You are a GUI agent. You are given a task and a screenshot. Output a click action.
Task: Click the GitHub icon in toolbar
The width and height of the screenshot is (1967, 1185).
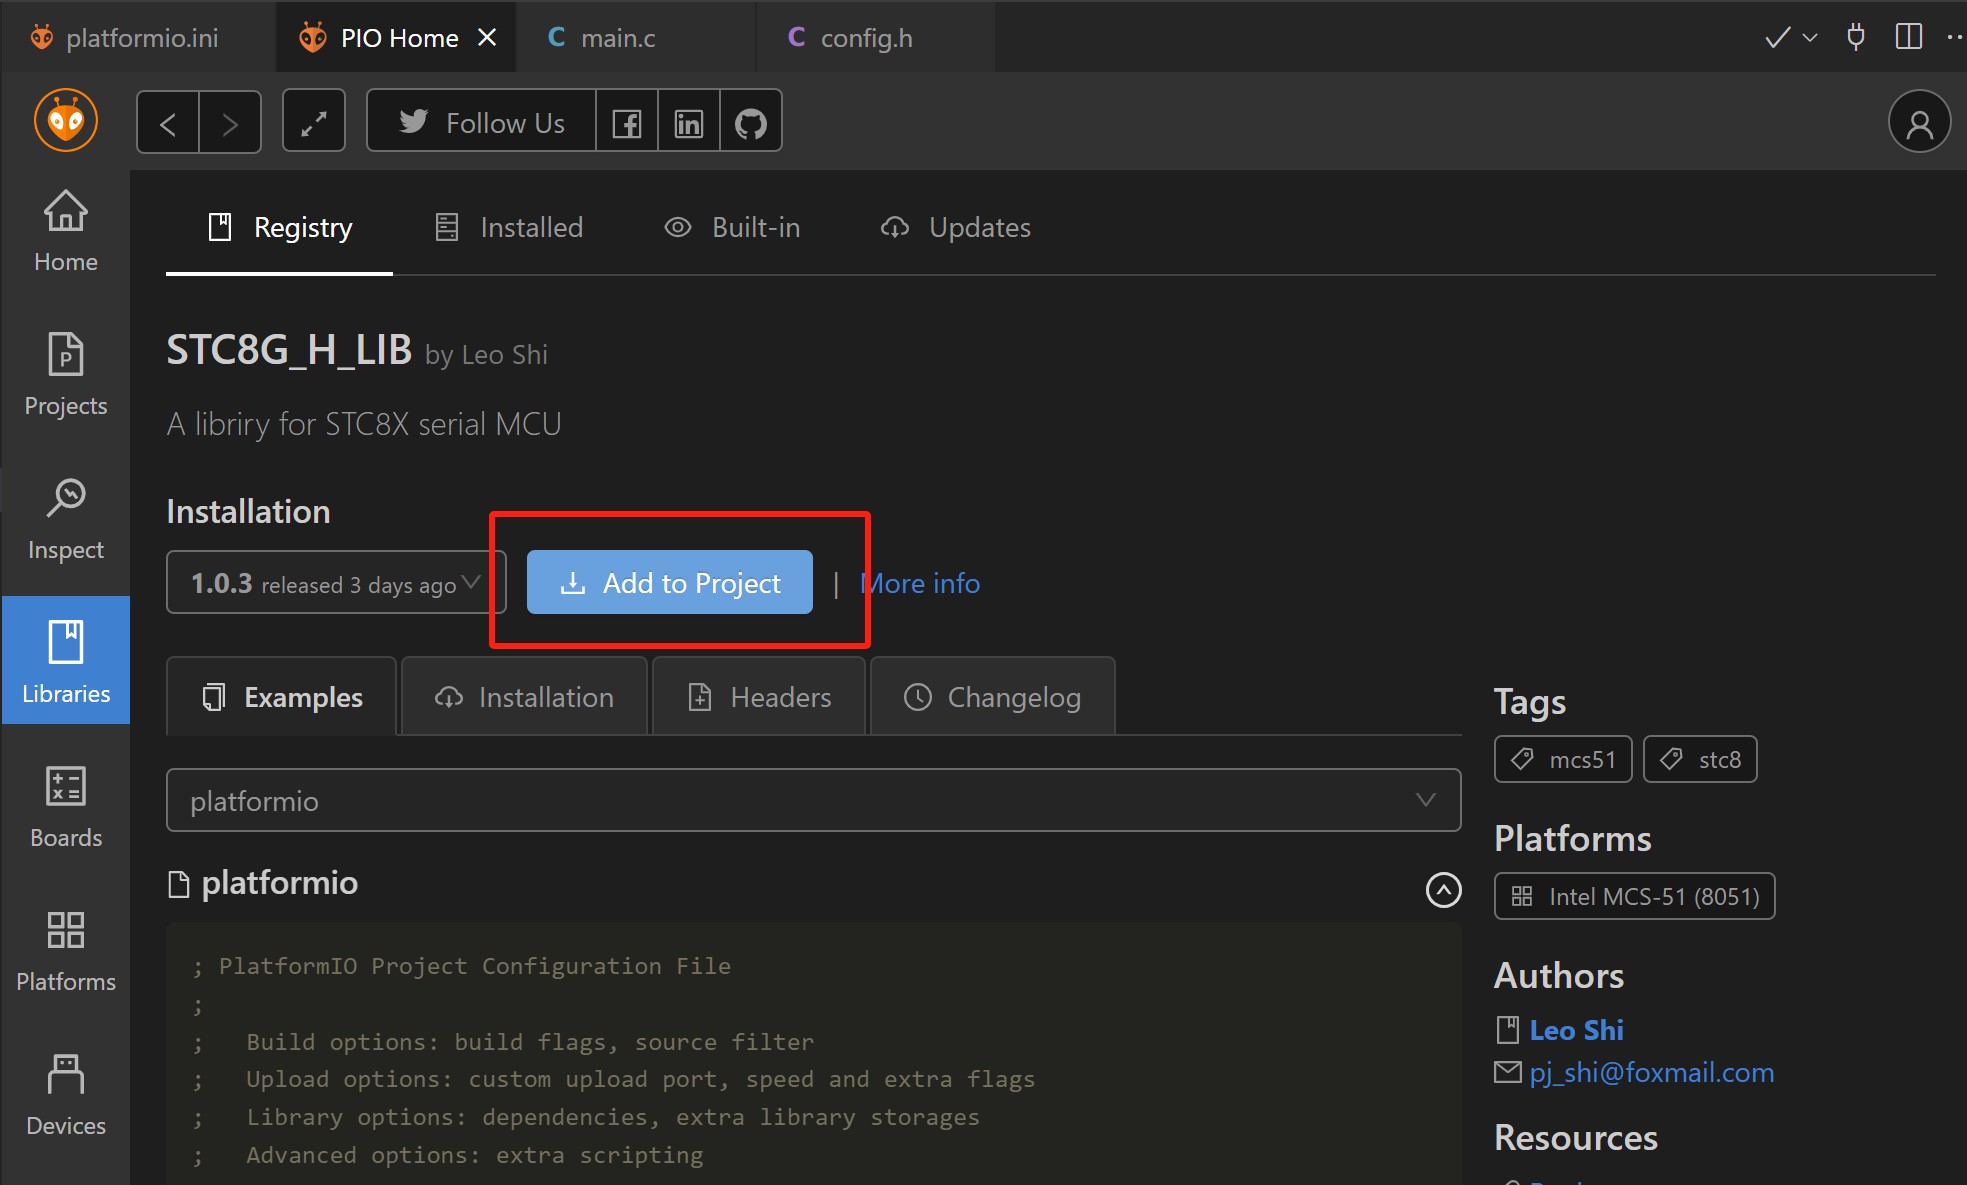pyautogui.click(x=750, y=123)
